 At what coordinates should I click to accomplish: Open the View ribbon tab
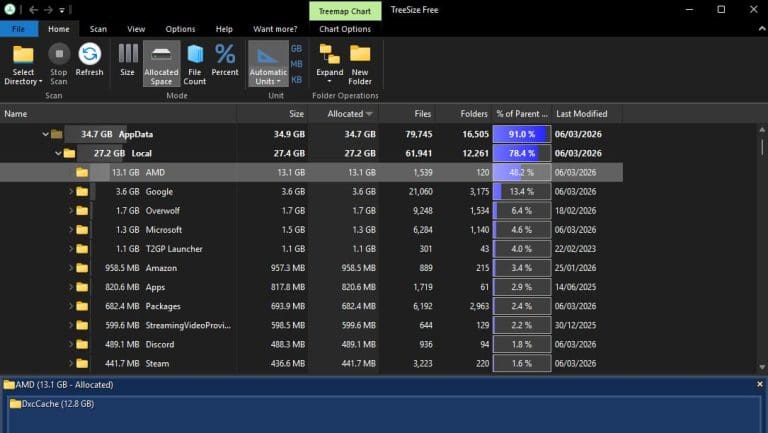point(136,29)
